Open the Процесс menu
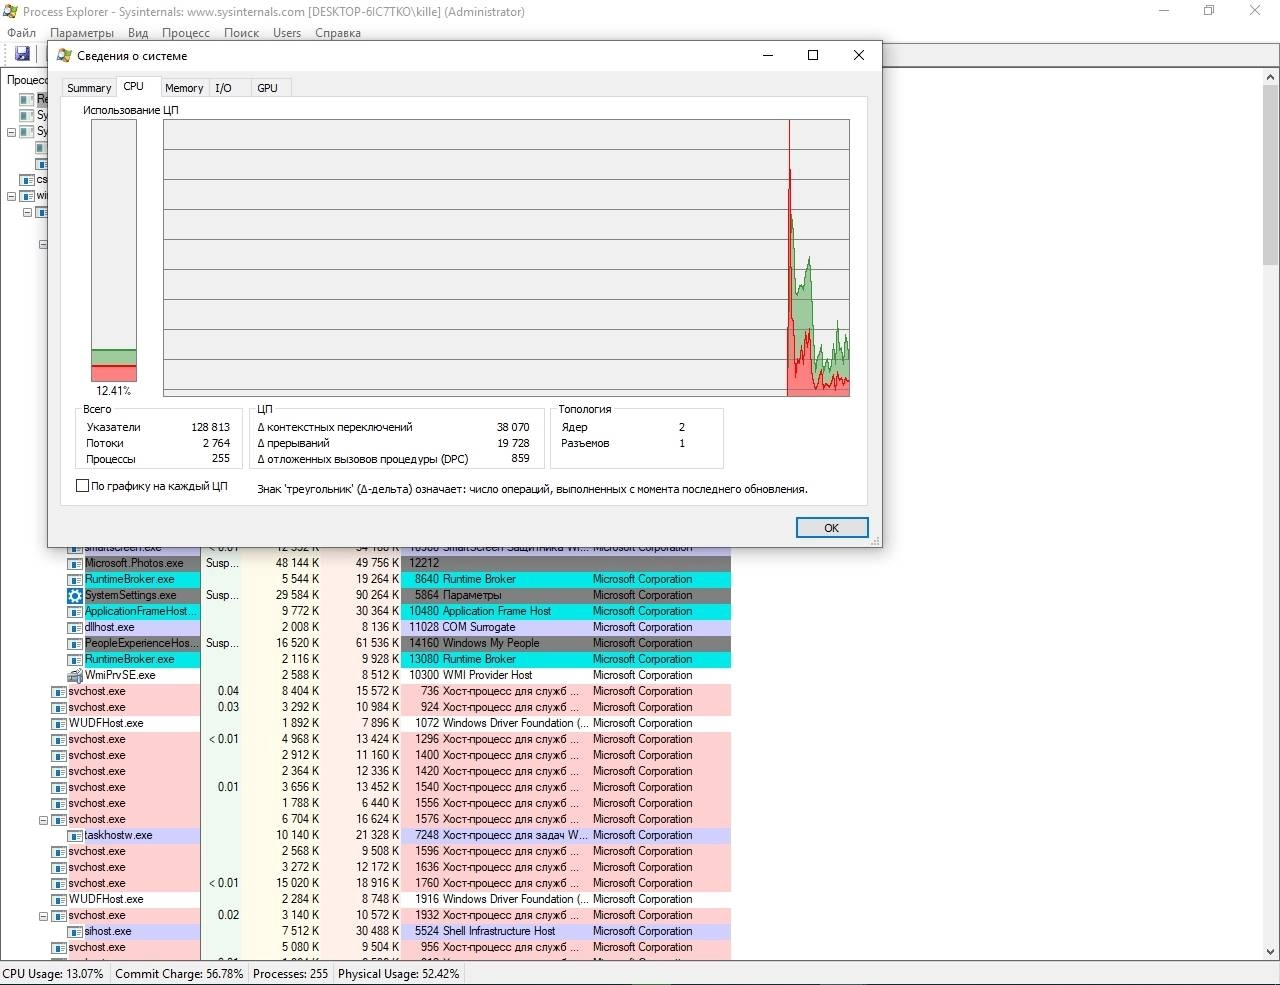This screenshot has height=985, width=1280. [186, 32]
